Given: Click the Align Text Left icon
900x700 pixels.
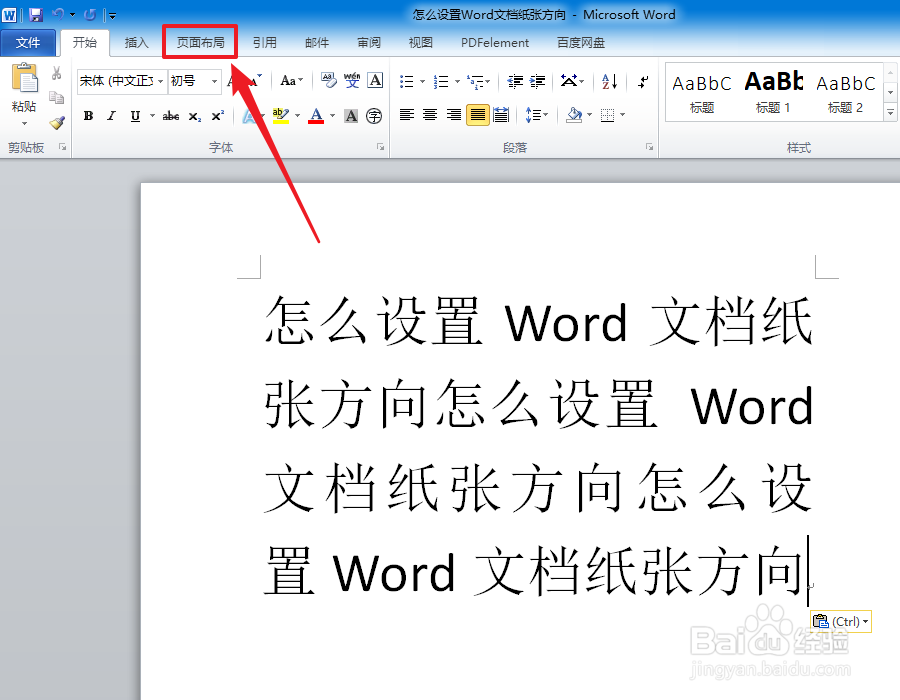Looking at the screenshot, I should 407,115.
